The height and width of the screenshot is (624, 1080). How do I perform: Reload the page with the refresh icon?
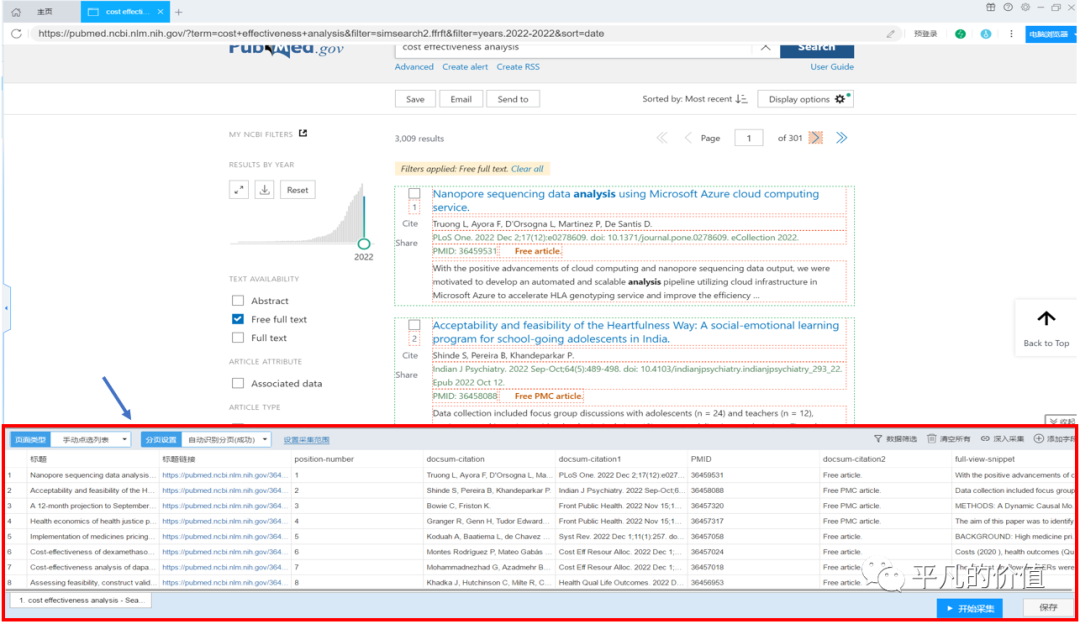click(x=16, y=33)
